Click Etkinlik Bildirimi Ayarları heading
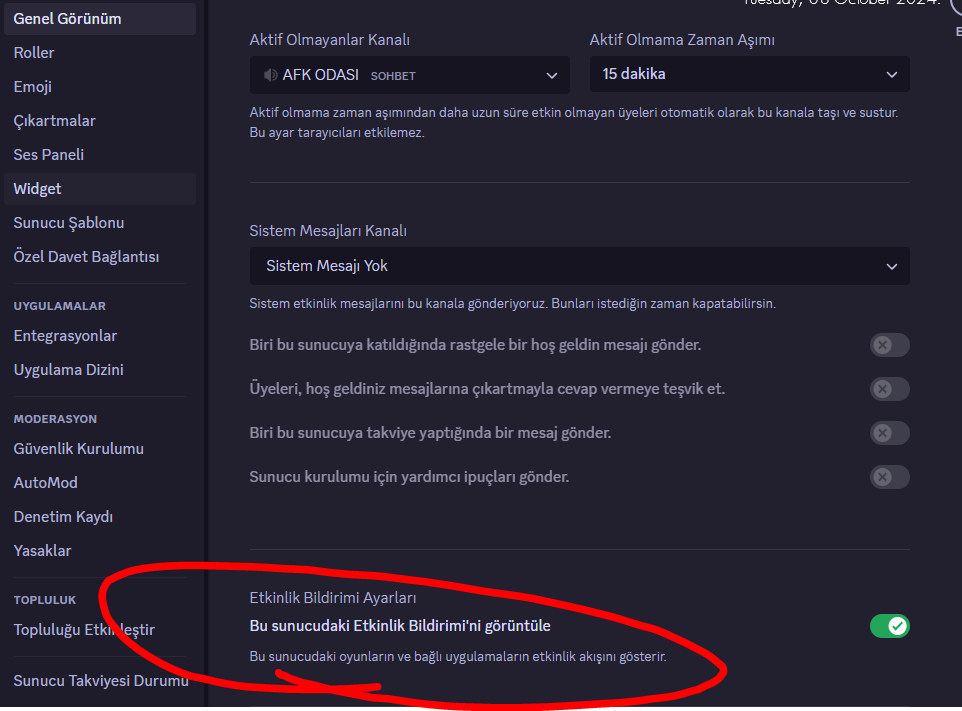The height and width of the screenshot is (711, 962). [x=333, y=598]
